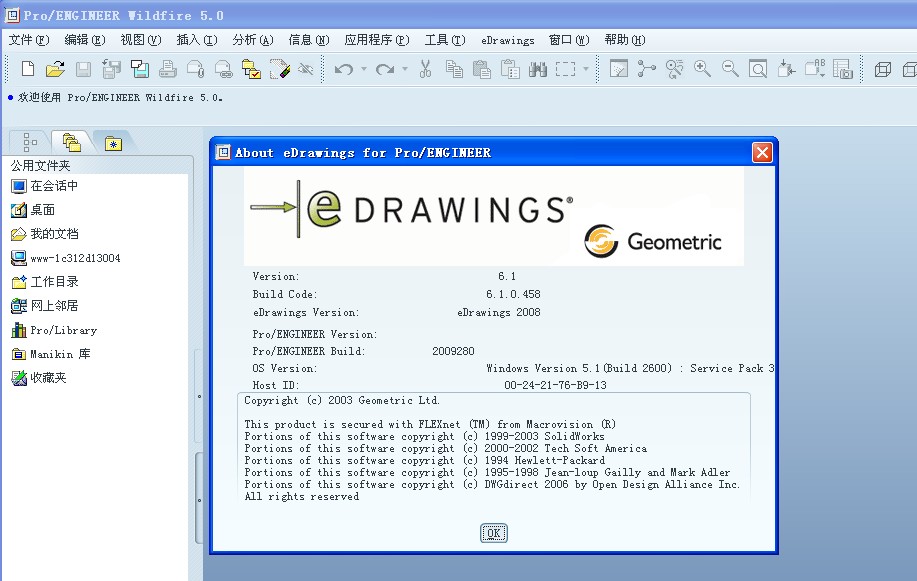Click the New file icon

pos(27,69)
